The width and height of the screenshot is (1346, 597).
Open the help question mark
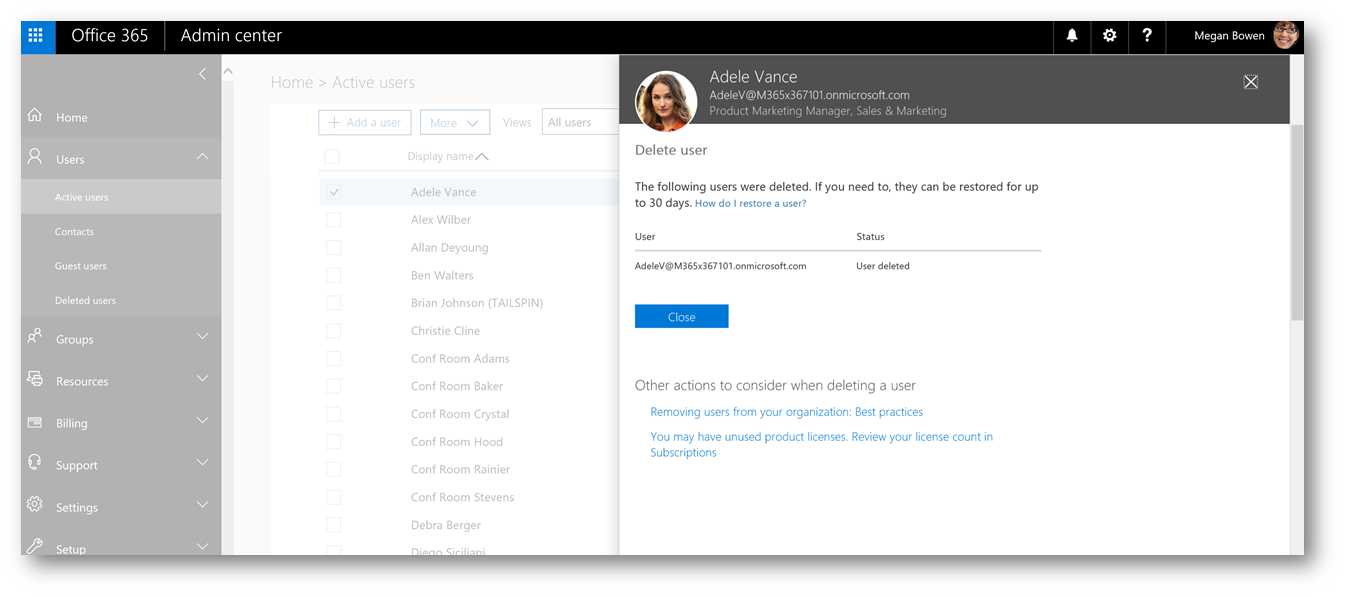pyautogui.click(x=1147, y=36)
